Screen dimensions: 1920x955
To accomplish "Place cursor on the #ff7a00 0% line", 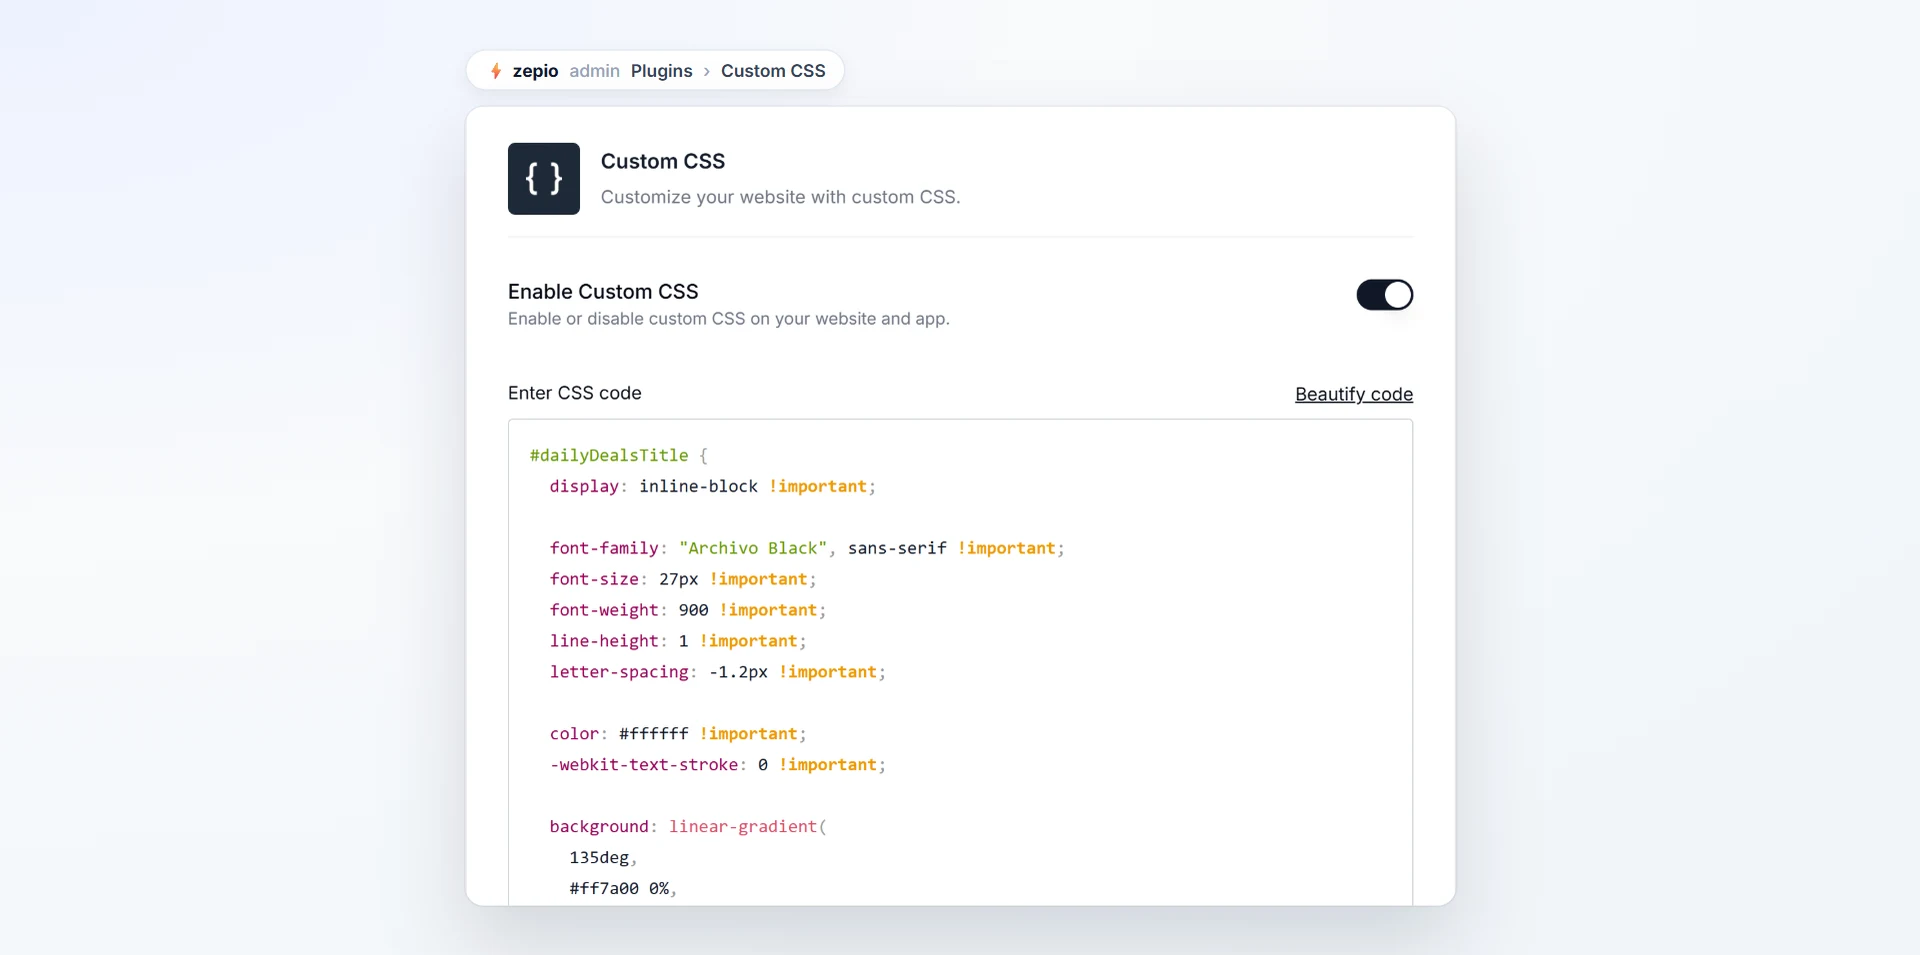I will click(x=623, y=888).
